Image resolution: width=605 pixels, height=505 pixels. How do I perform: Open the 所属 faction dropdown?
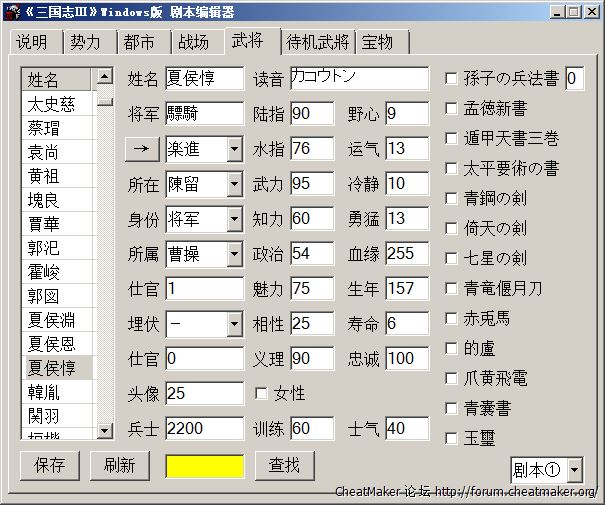(234, 254)
